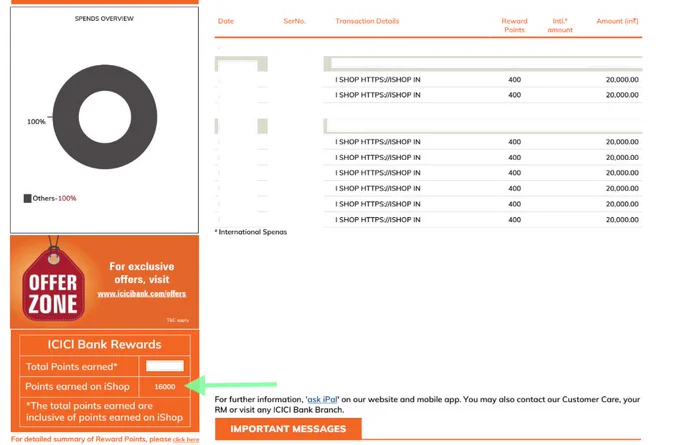Select the 'Points earned on iShop' label
The width and height of the screenshot is (680, 445).
[77, 386]
